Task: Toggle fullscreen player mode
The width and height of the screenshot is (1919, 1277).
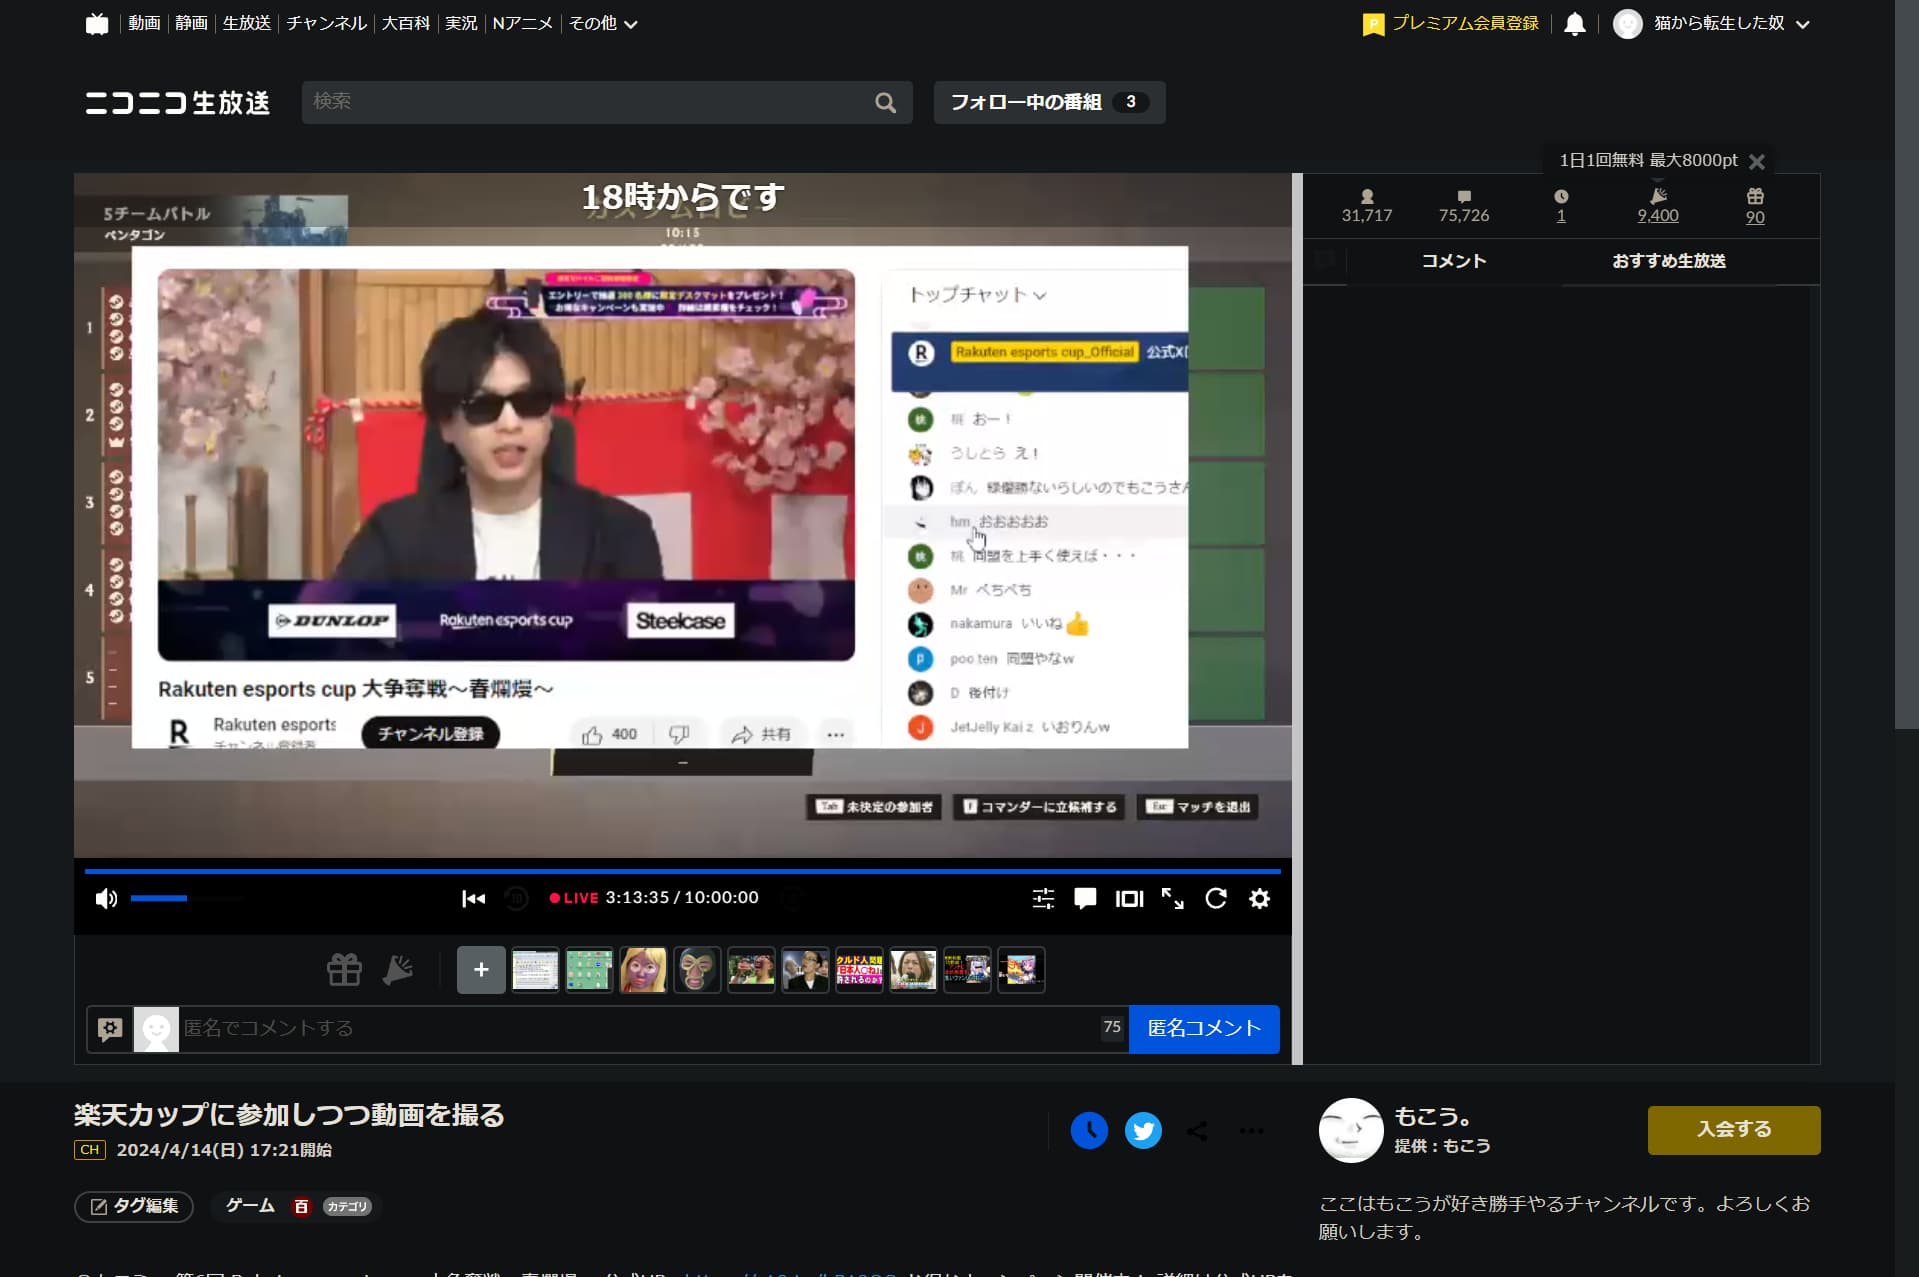Action: [1172, 898]
